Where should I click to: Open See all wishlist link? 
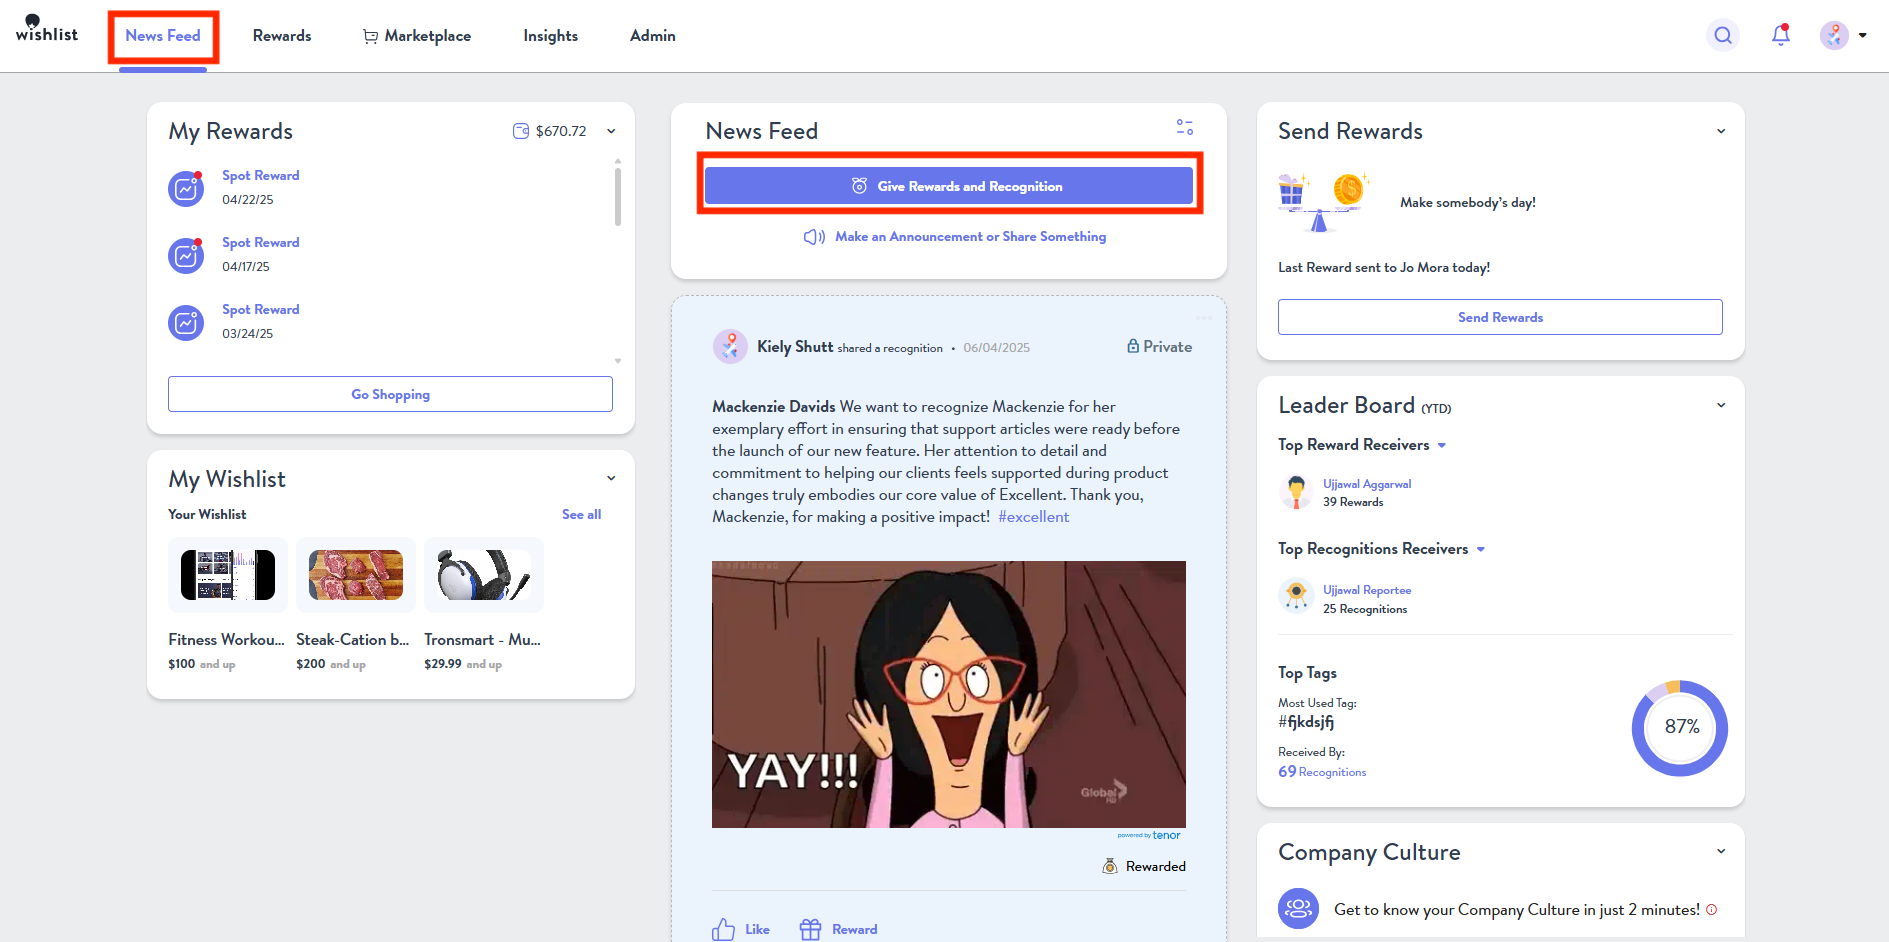click(x=581, y=514)
